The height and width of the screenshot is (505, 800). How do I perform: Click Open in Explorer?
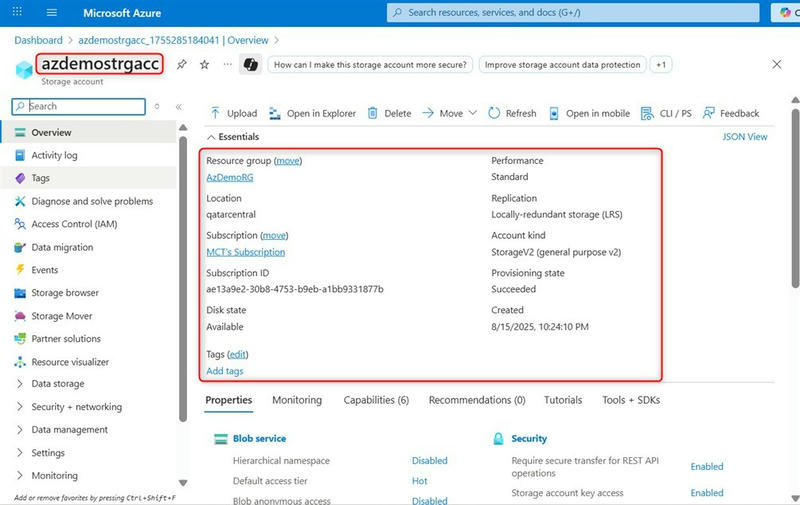(312, 113)
